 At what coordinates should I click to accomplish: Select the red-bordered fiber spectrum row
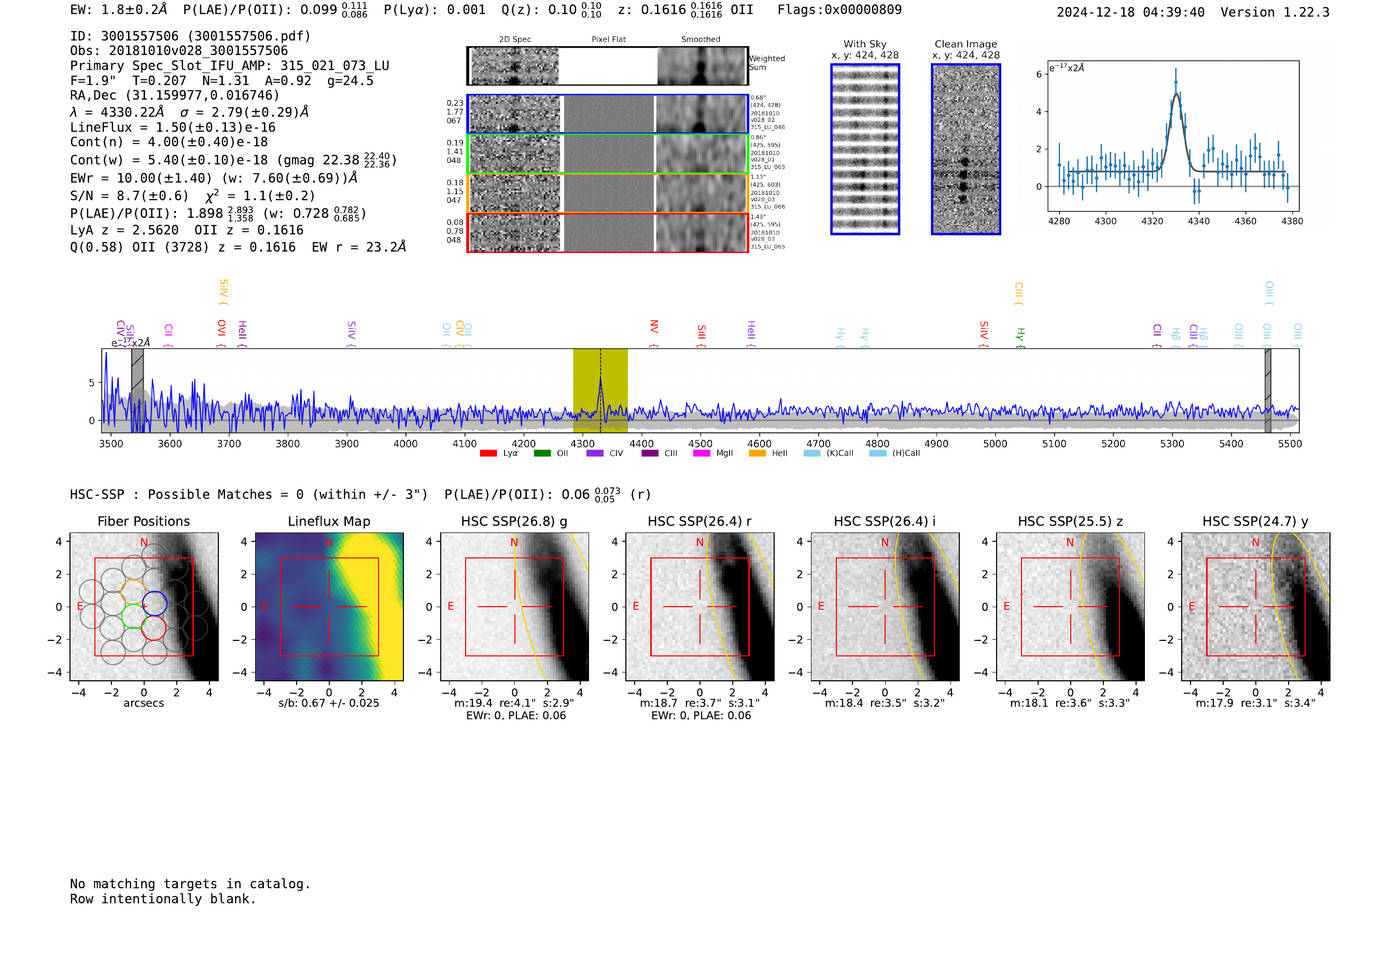(607, 232)
